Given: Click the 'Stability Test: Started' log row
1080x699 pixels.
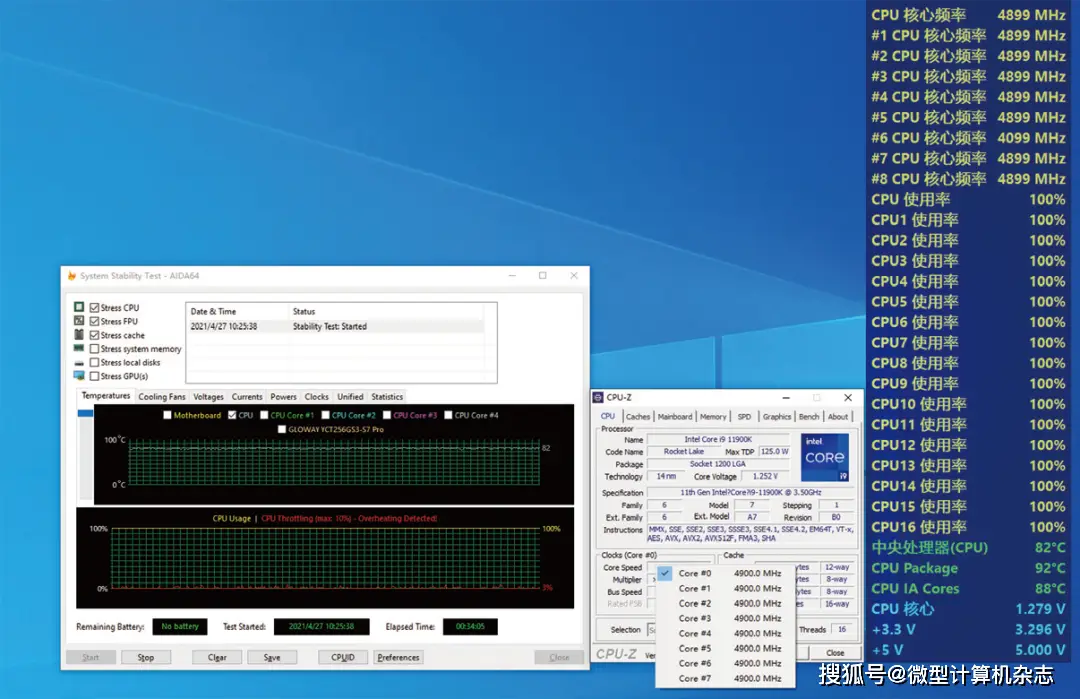Looking at the screenshot, I should pyautogui.click(x=335, y=326).
